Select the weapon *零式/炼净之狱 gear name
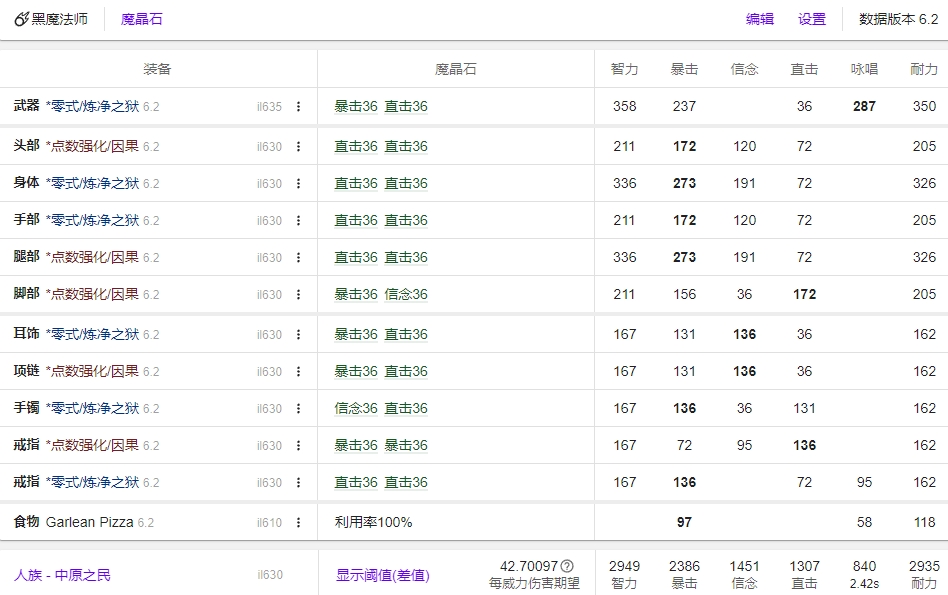 click(92, 106)
